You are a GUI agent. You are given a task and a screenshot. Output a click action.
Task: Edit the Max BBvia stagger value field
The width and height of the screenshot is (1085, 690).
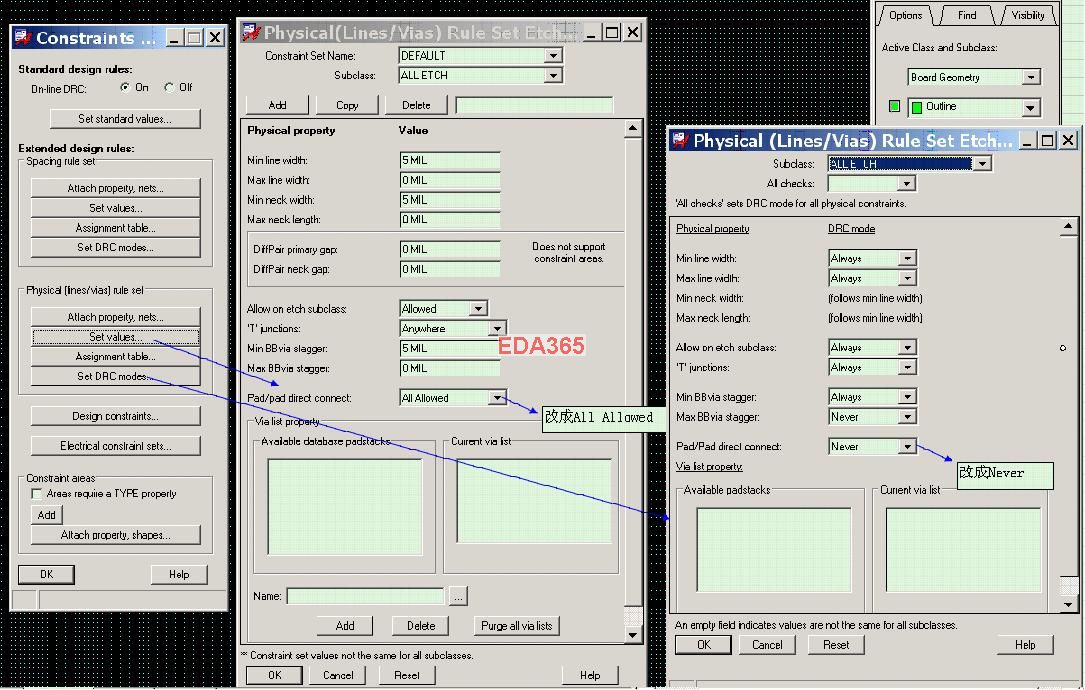pos(450,368)
